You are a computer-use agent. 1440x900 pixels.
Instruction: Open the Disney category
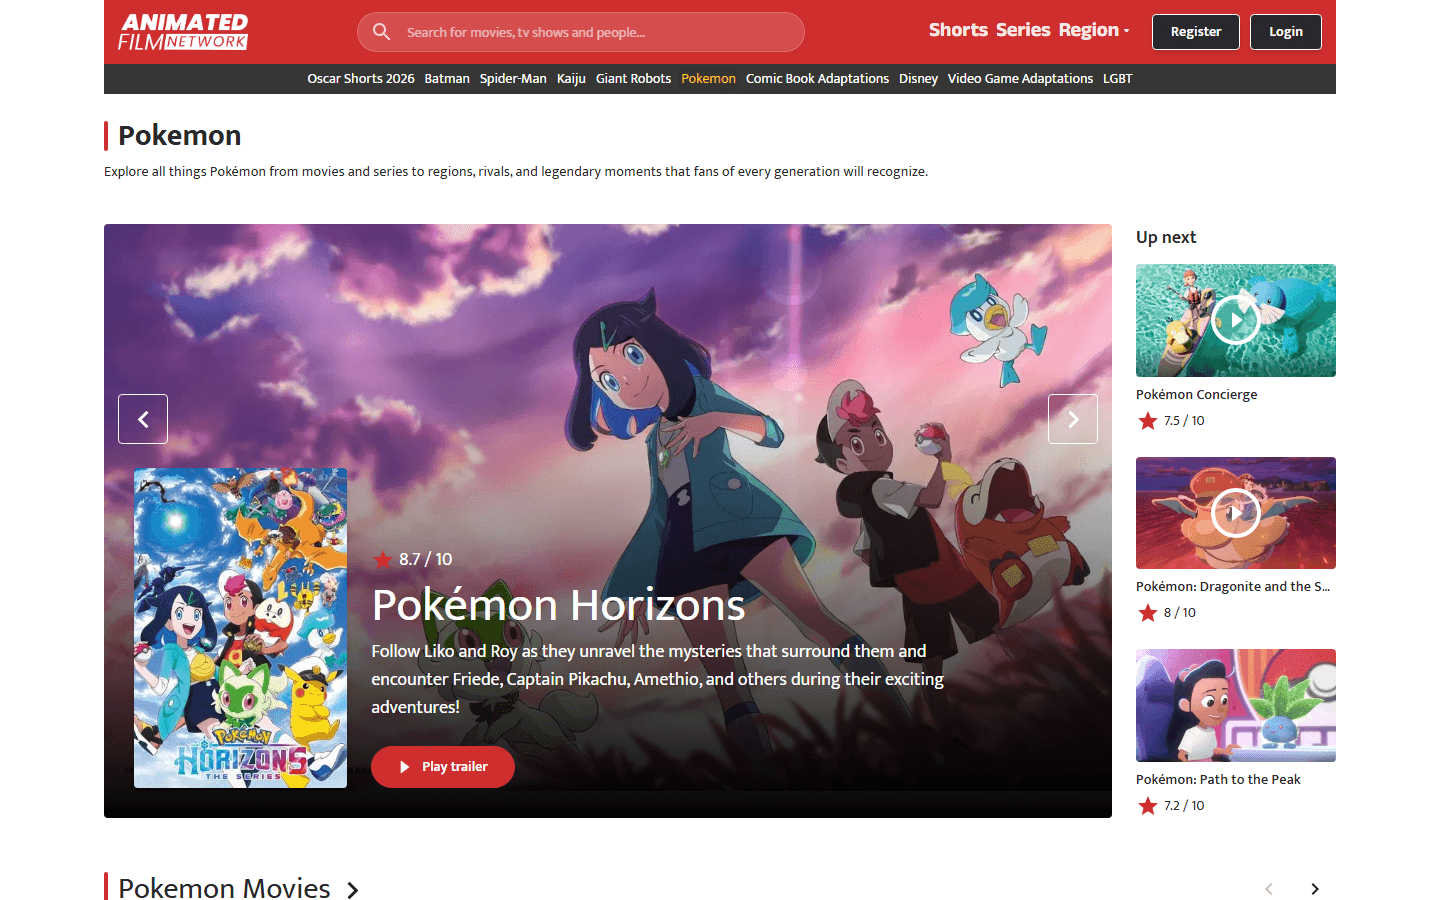tap(918, 79)
